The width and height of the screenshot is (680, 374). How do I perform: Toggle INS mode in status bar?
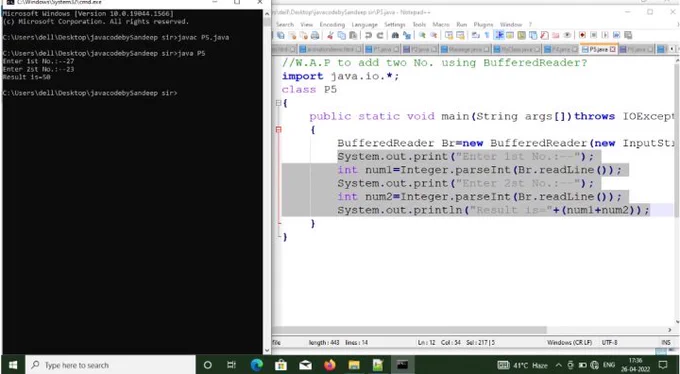[666, 342]
